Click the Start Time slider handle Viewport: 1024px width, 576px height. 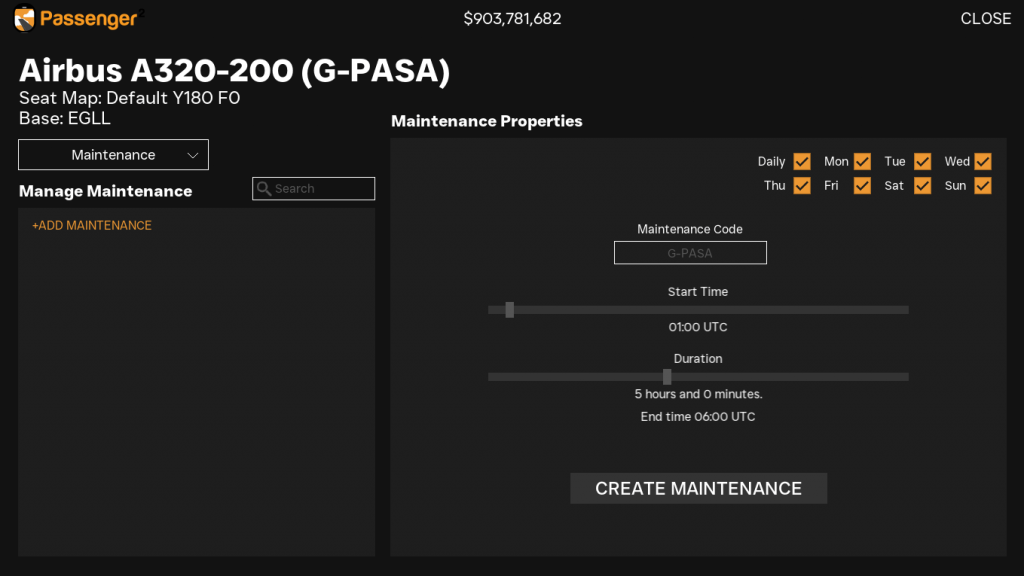[510, 310]
